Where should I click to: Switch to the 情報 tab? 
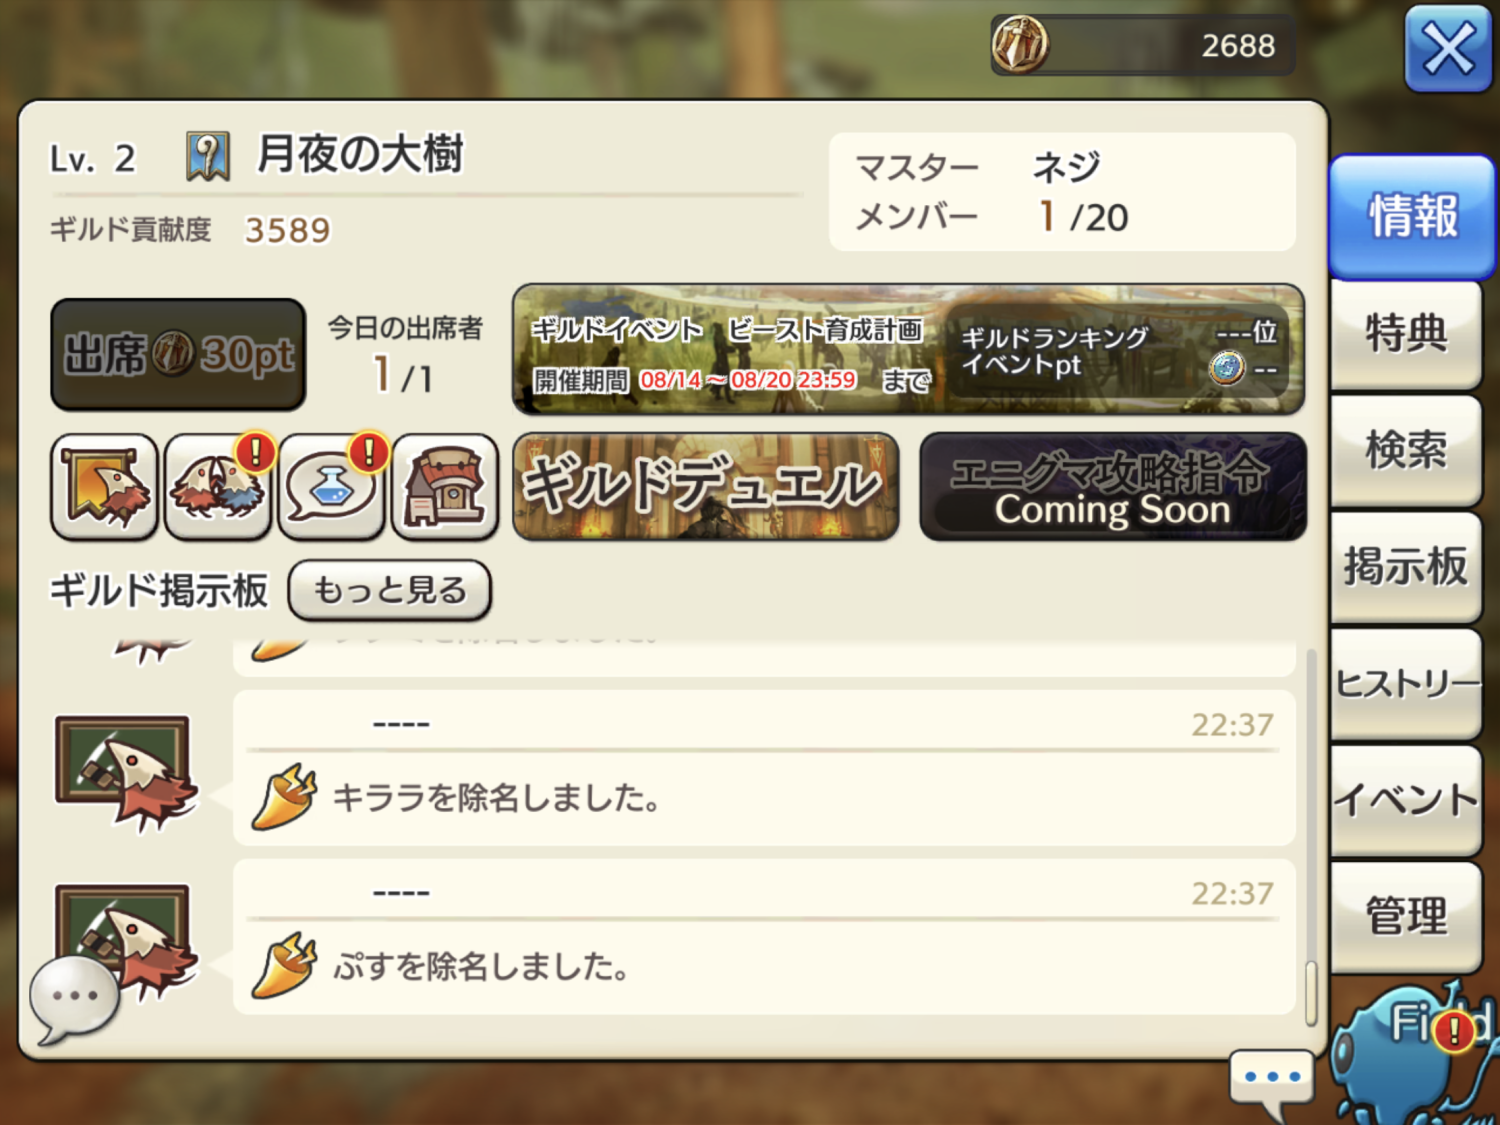tap(1412, 216)
